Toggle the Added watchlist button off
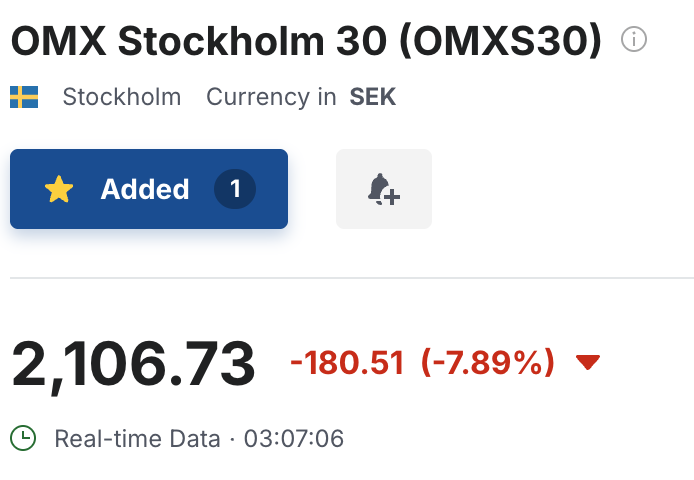The width and height of the screenshot is (694, 480). coord(149,189)
